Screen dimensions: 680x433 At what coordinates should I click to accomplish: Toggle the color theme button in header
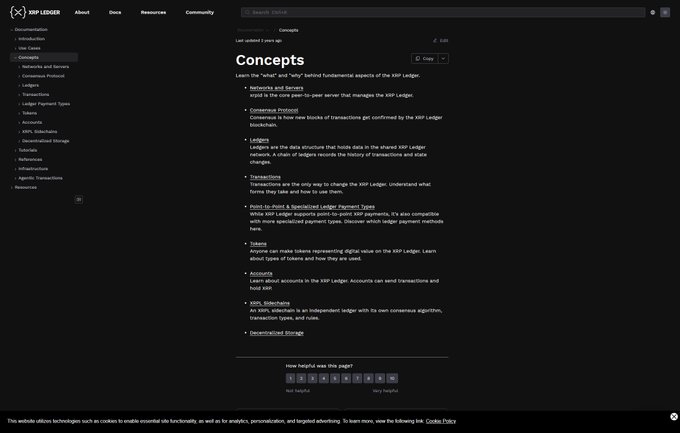coord(665,12)
